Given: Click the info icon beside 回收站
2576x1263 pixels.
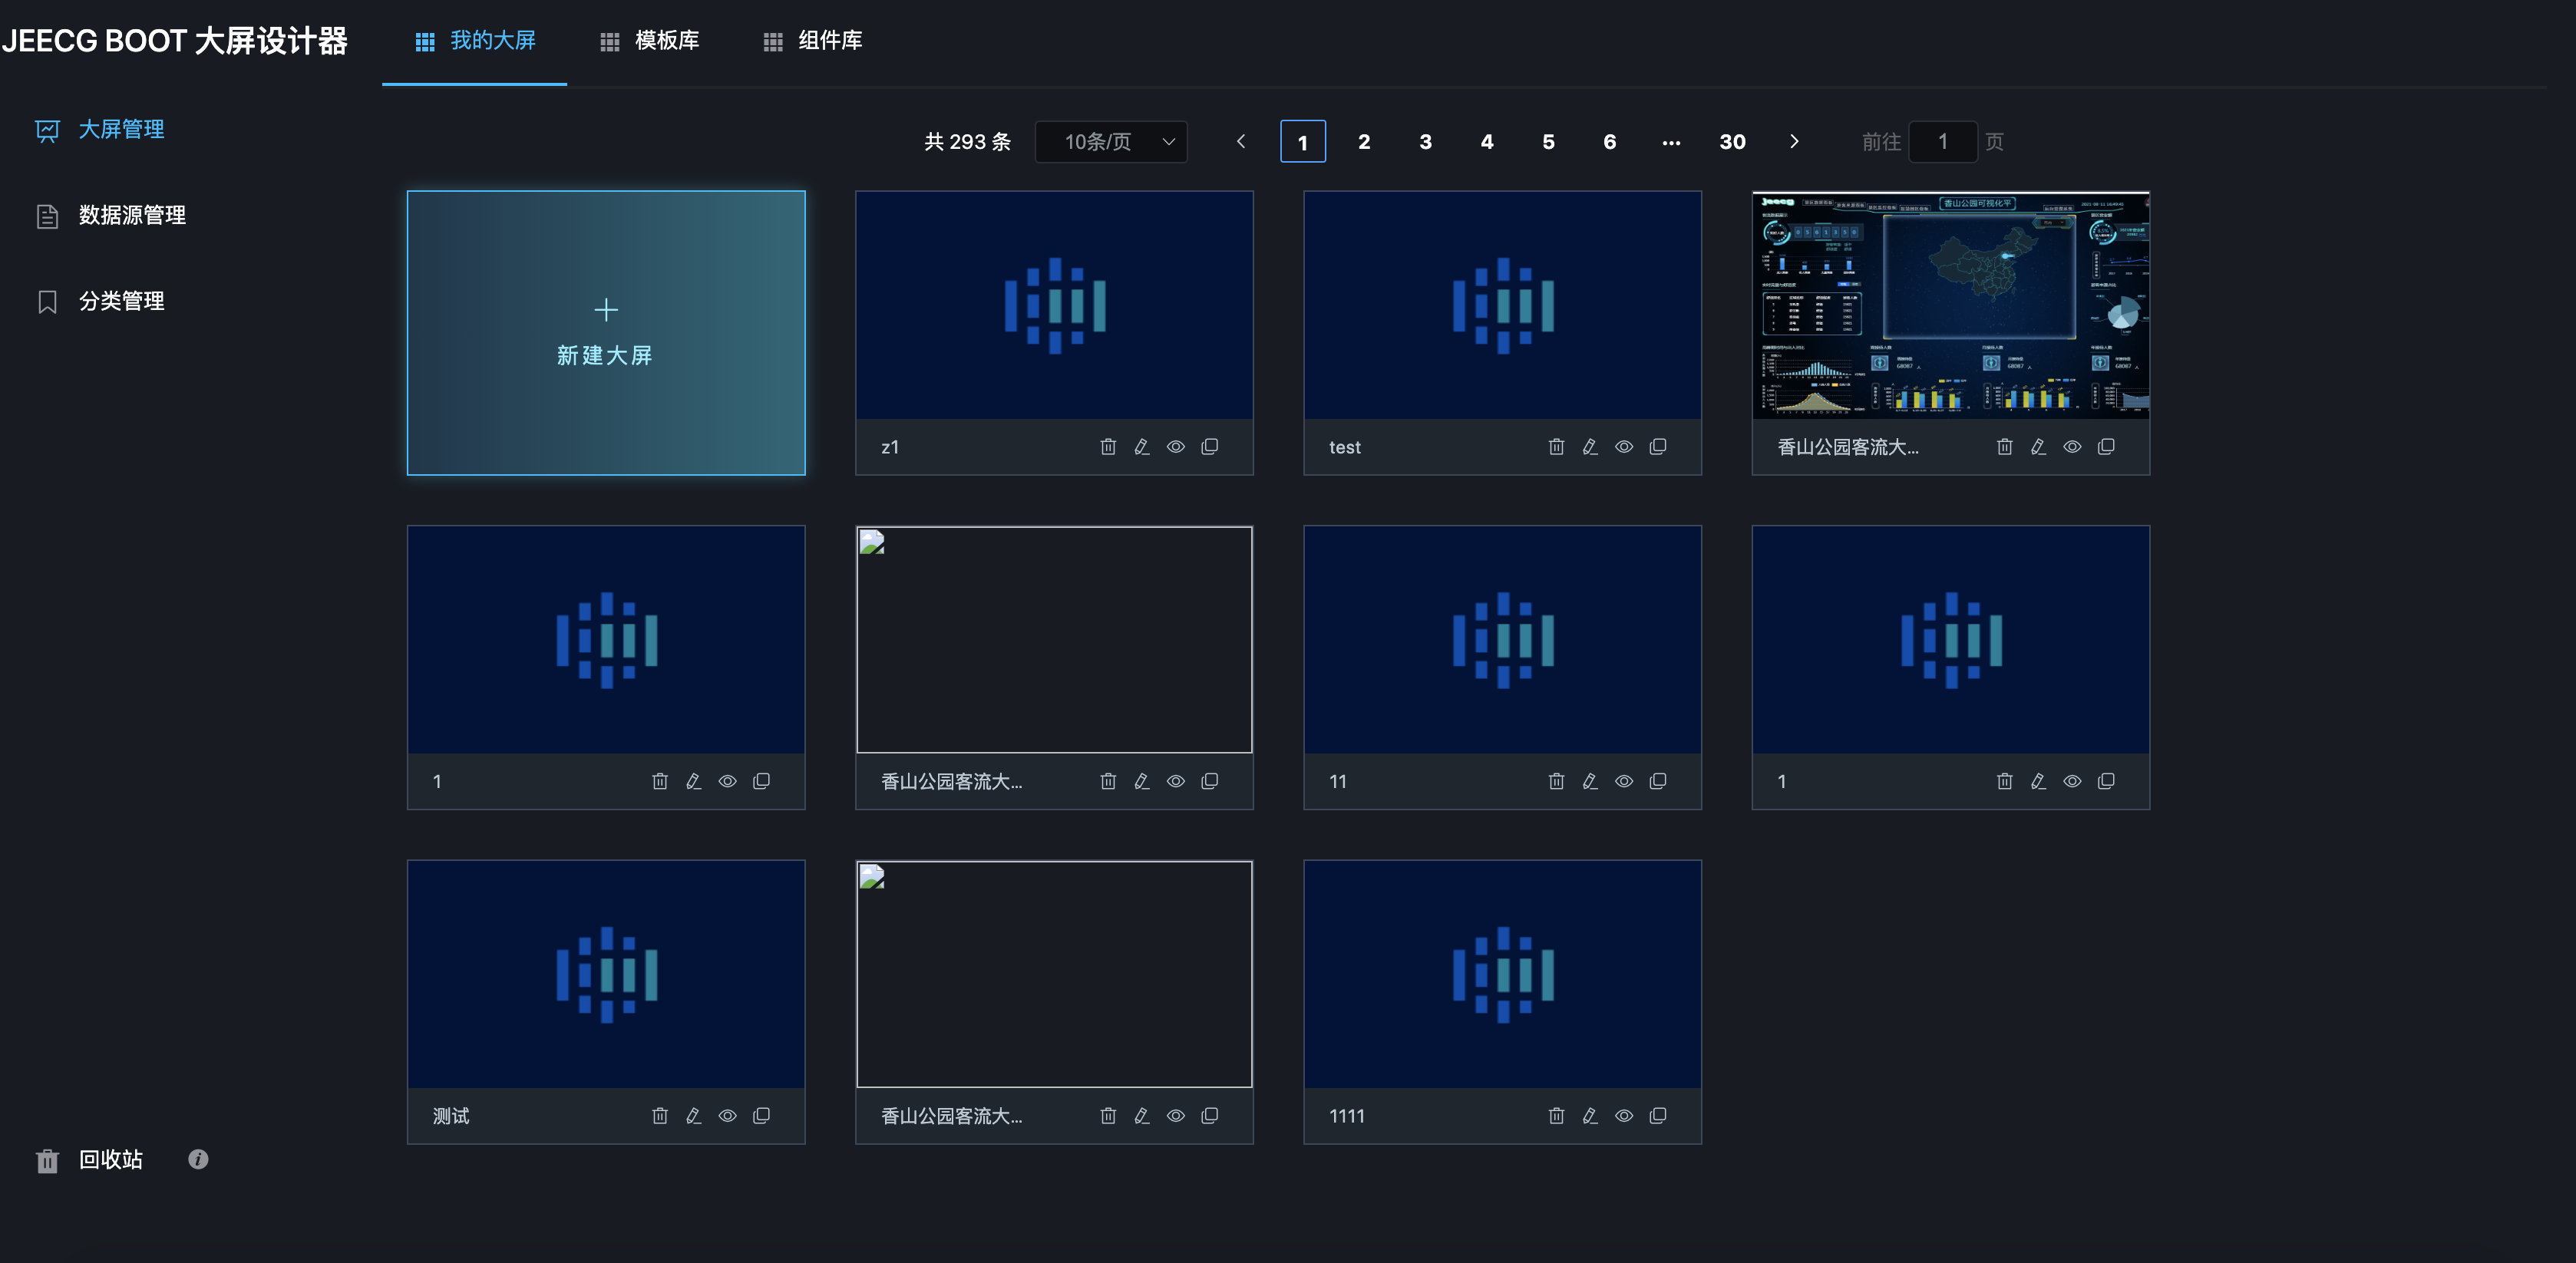Looking at the screenshot, I should [x=198, y=1160].
